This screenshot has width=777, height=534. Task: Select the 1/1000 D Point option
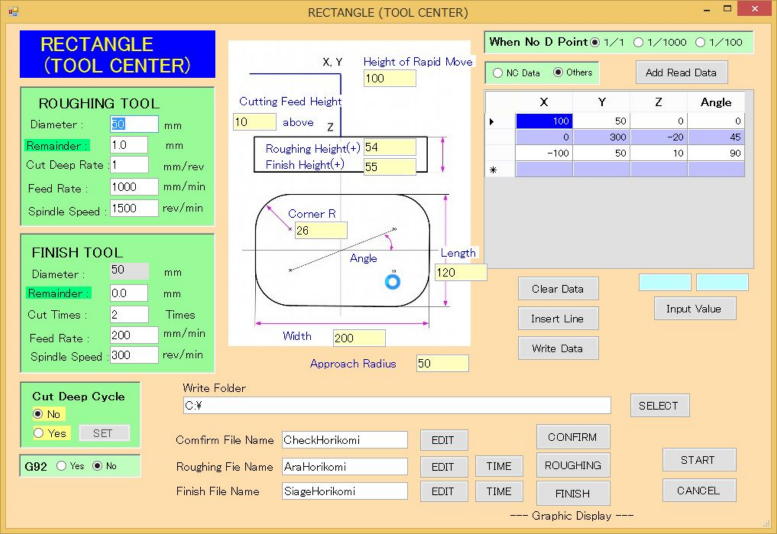[x=639, y=42]
